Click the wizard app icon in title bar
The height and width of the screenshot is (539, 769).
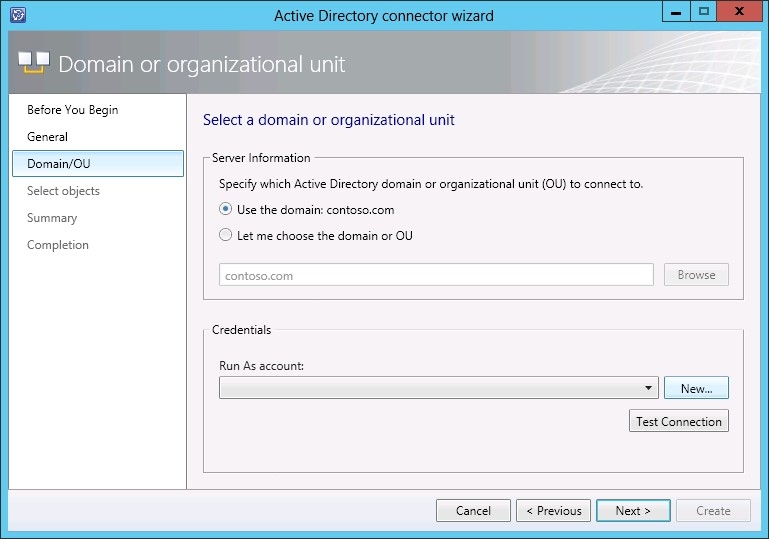click(18, 15)
